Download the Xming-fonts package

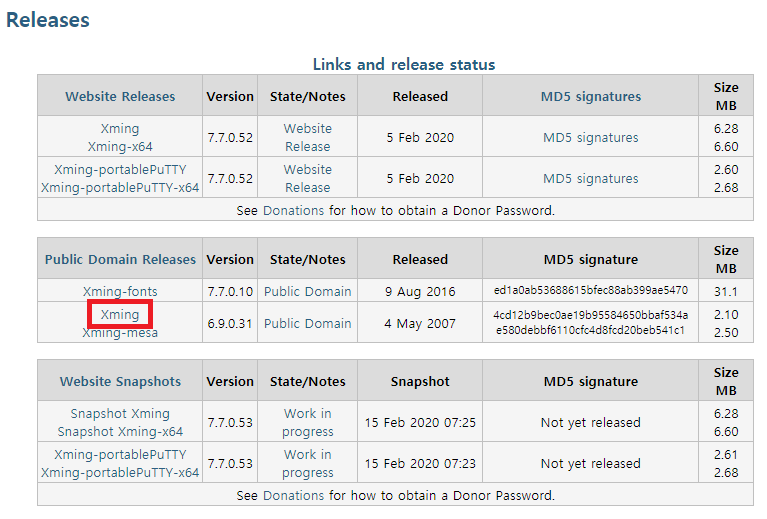120,292
